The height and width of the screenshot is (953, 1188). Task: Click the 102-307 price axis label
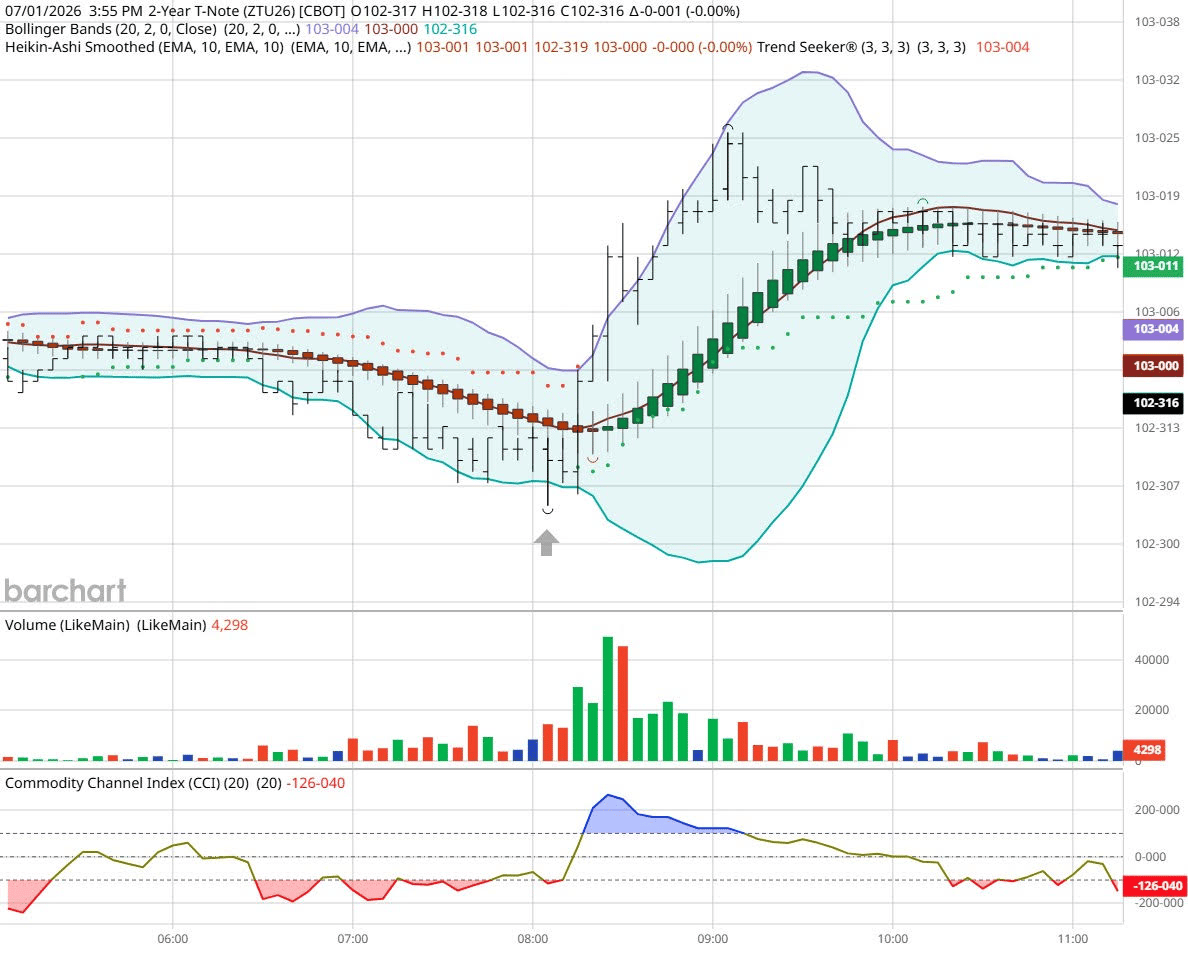point(1157,486)
